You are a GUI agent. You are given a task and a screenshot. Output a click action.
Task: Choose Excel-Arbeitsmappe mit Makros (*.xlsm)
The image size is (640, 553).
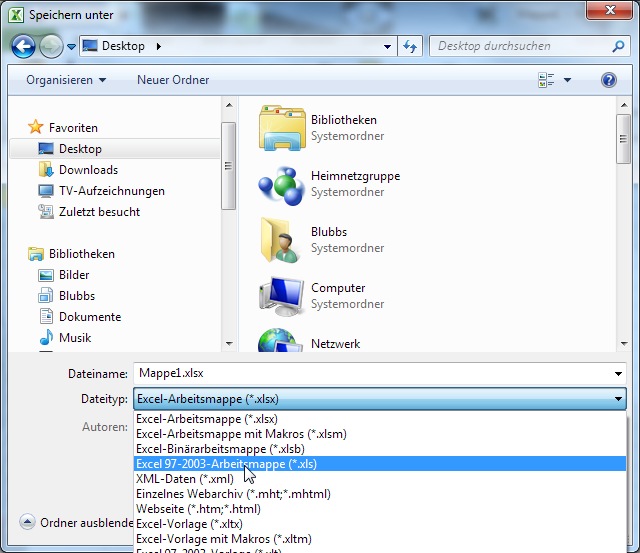[x=380, y=434]
